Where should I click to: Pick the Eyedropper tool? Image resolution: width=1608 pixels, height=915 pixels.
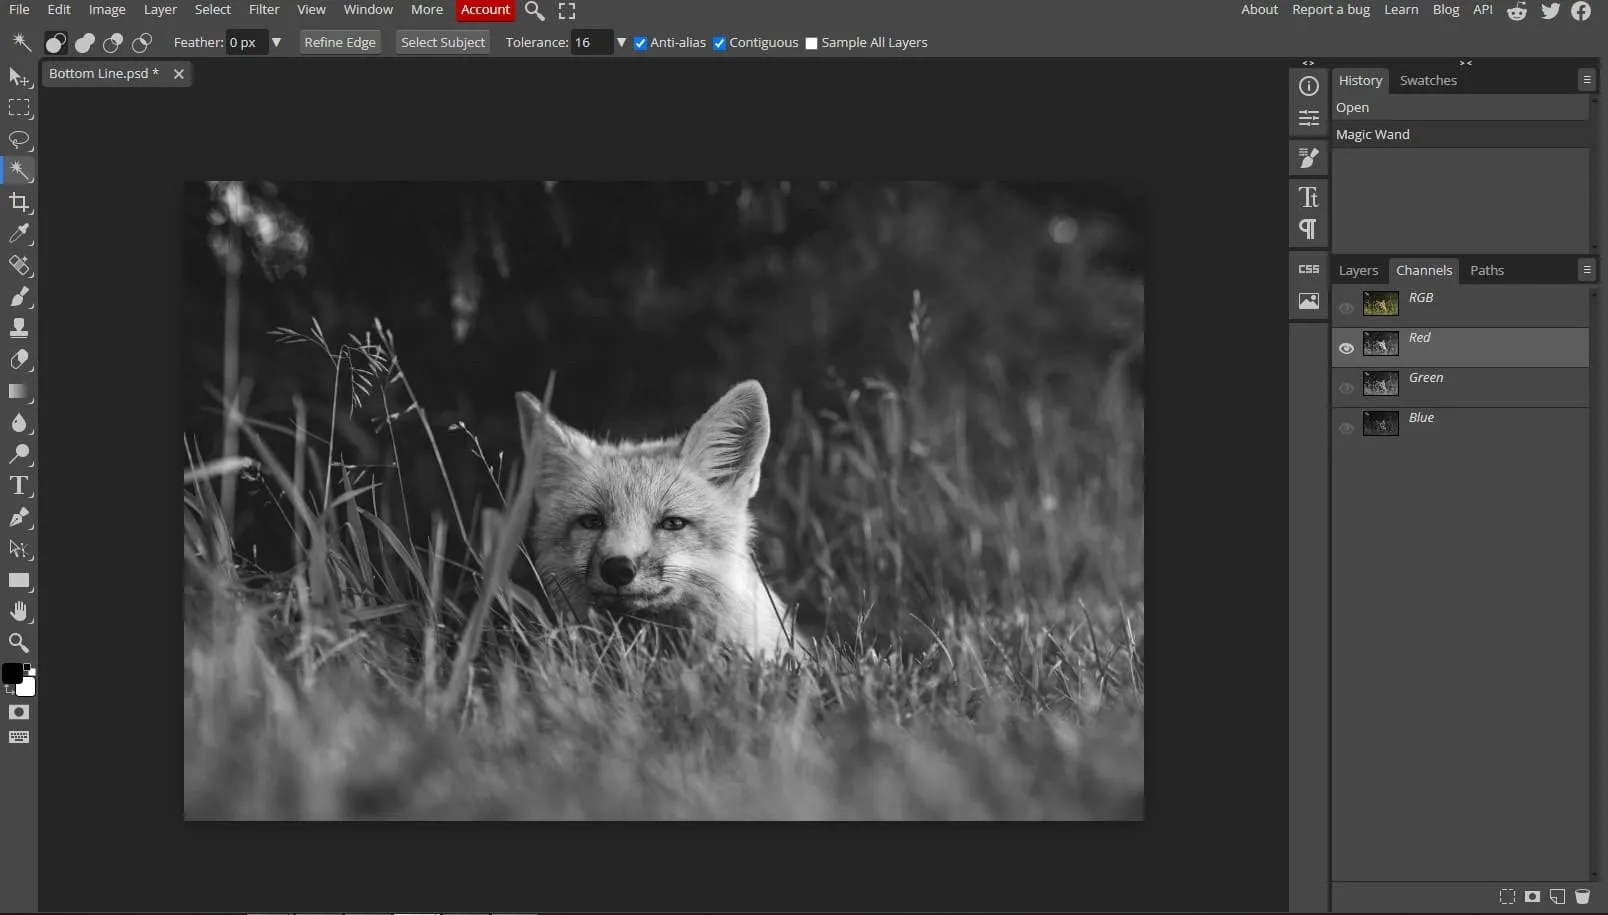tap(19, 234)
